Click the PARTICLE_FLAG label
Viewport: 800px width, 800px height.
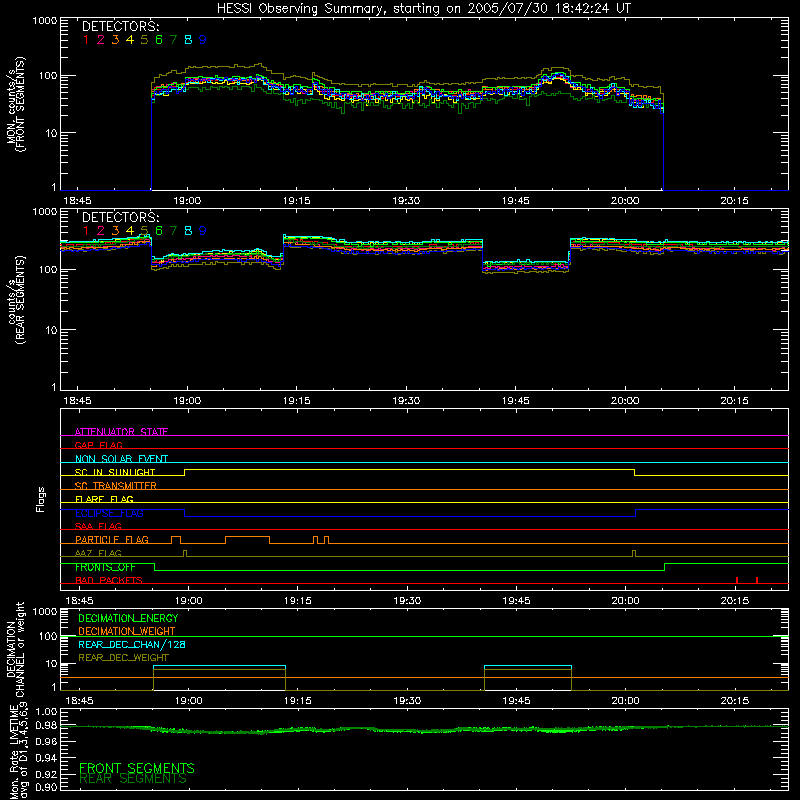[x=112, y=540]
